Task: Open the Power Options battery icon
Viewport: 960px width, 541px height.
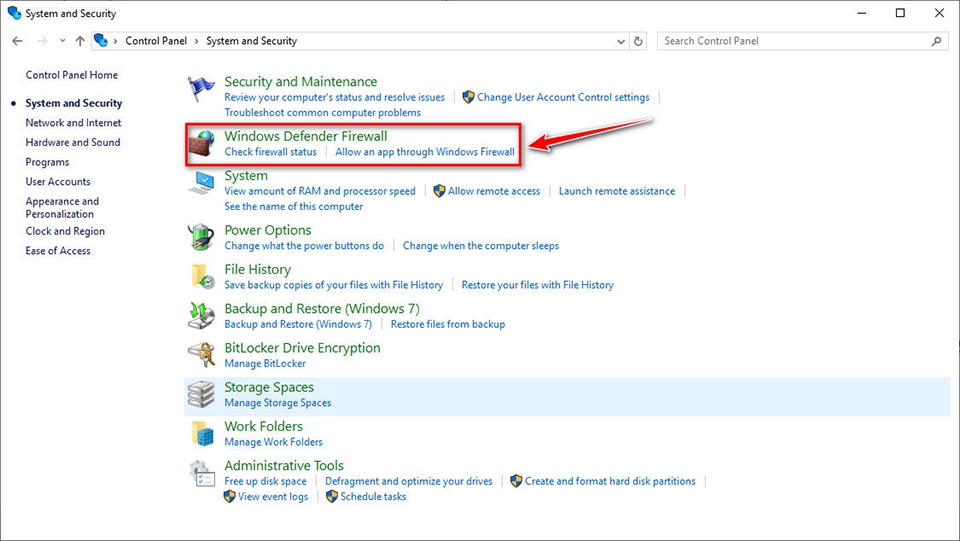Action: pos(201,237)
